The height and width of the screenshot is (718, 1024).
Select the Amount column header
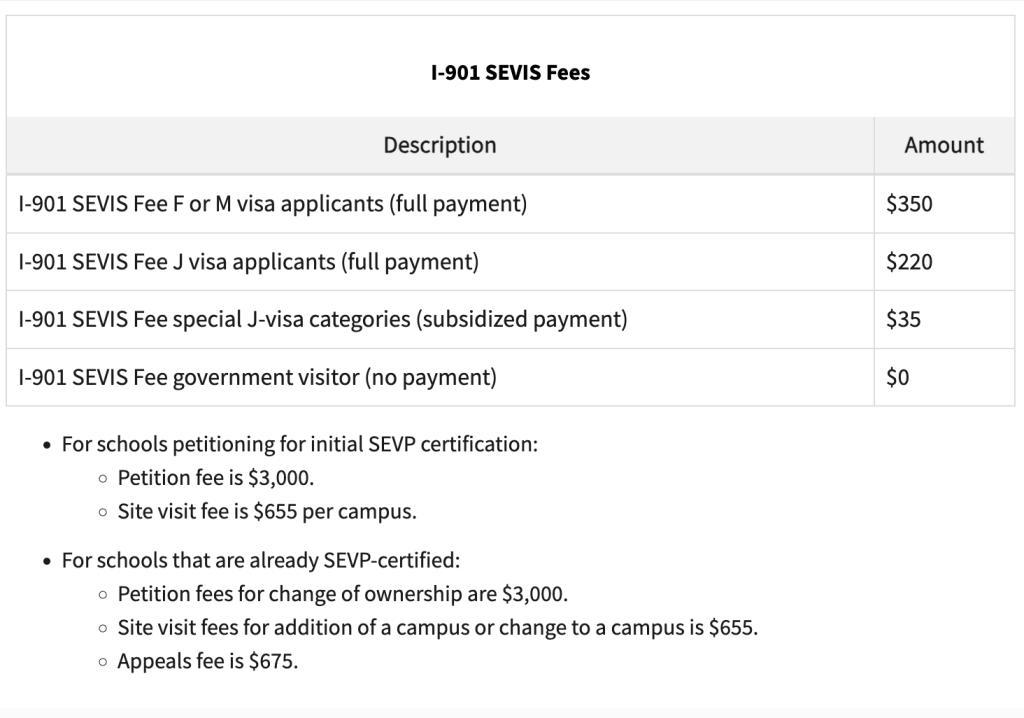coord(944,145)
